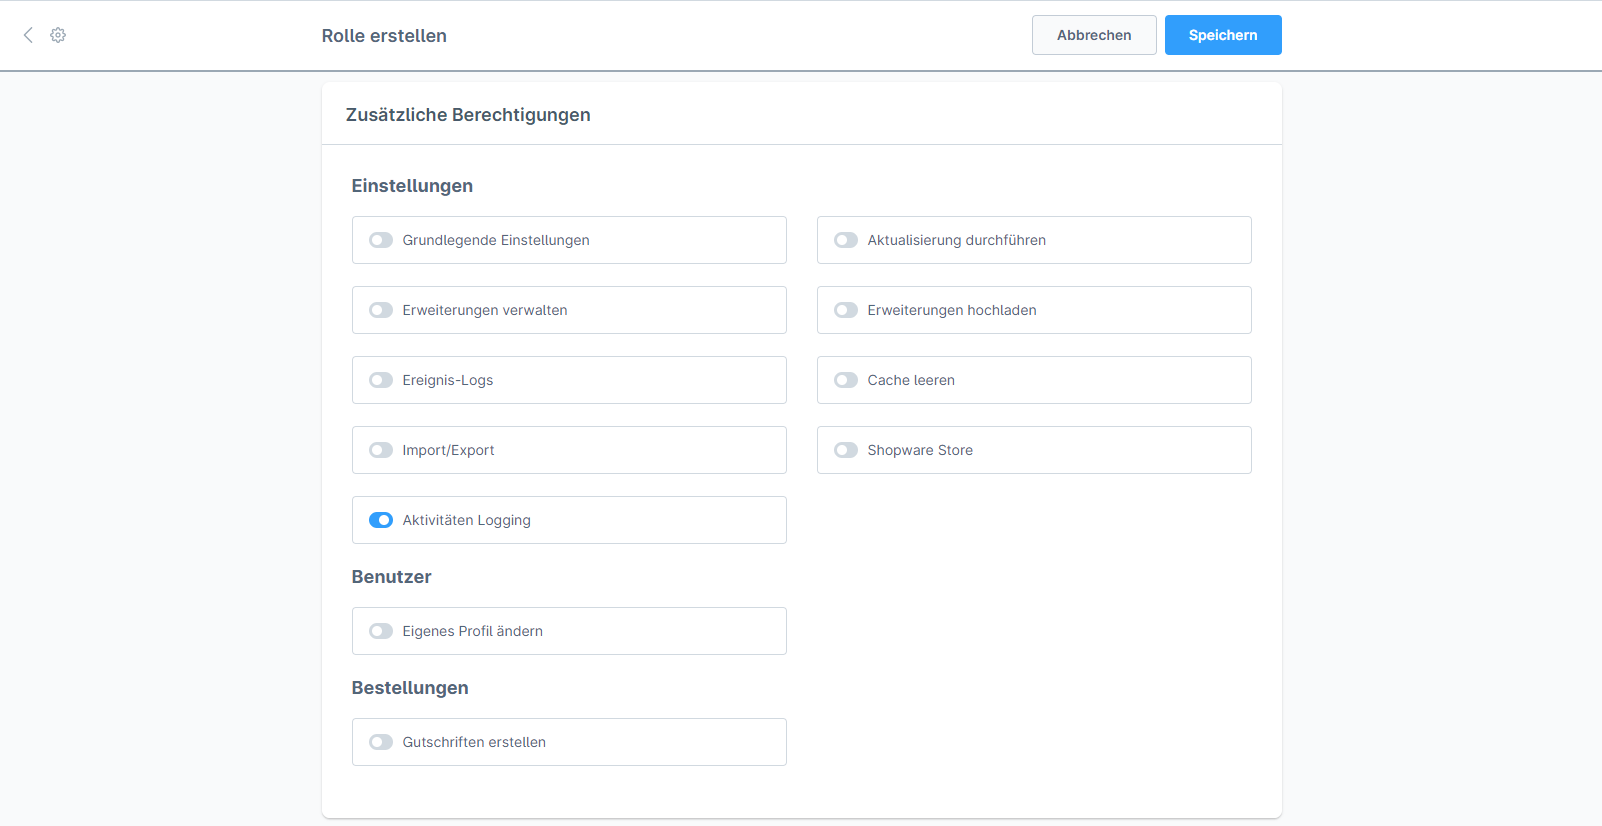This screenshot has height=826, width=1602.
Task: Click the Eigenes Profil ändern label text
Action: pyautogui.click(x=473, y=631)
